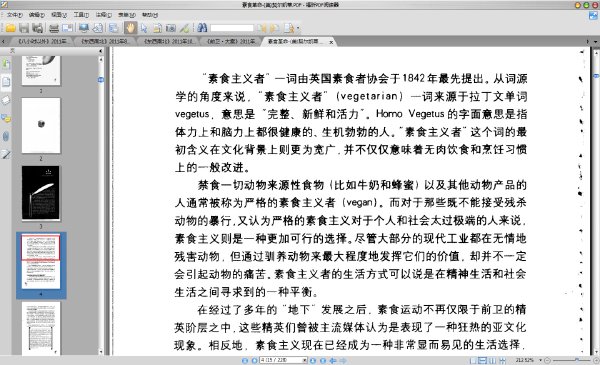
Task: Select the last visible page thumbnail
Action: 41,328
